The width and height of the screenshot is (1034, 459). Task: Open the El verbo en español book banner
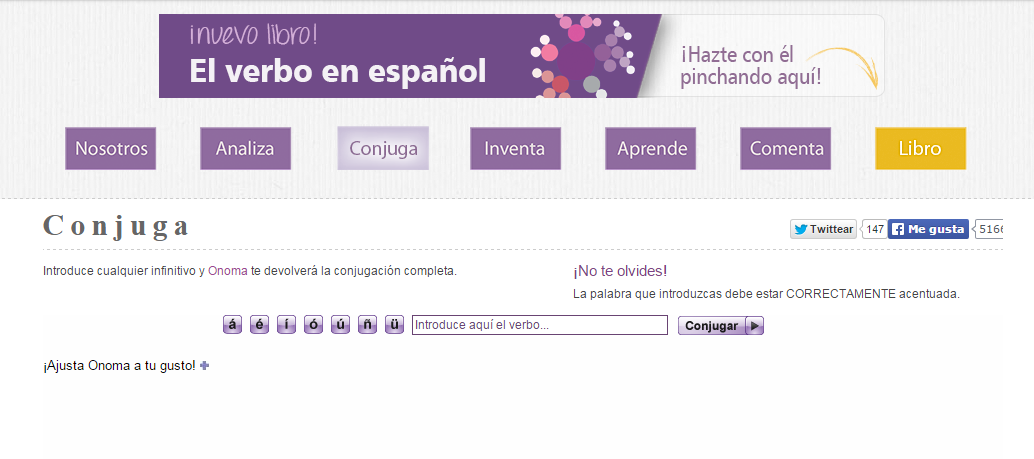[x=521, y=56]
